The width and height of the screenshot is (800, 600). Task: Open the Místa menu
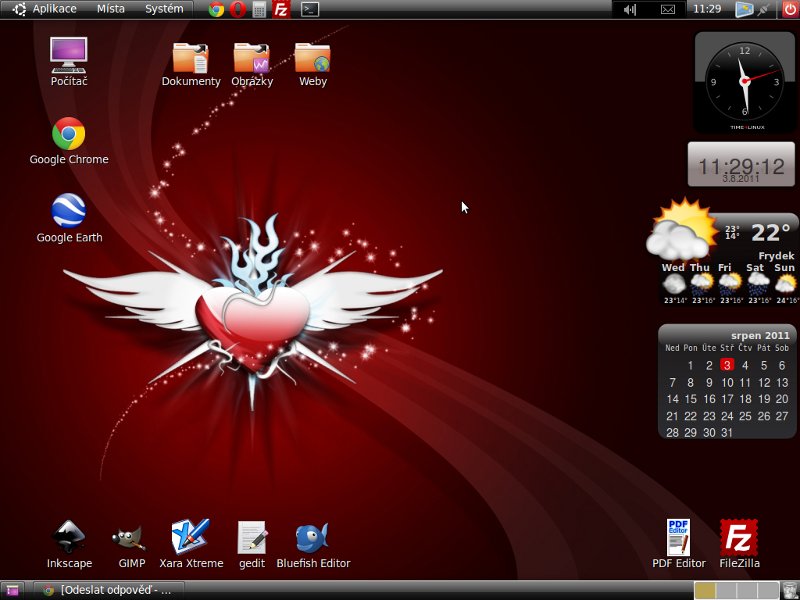111,9
